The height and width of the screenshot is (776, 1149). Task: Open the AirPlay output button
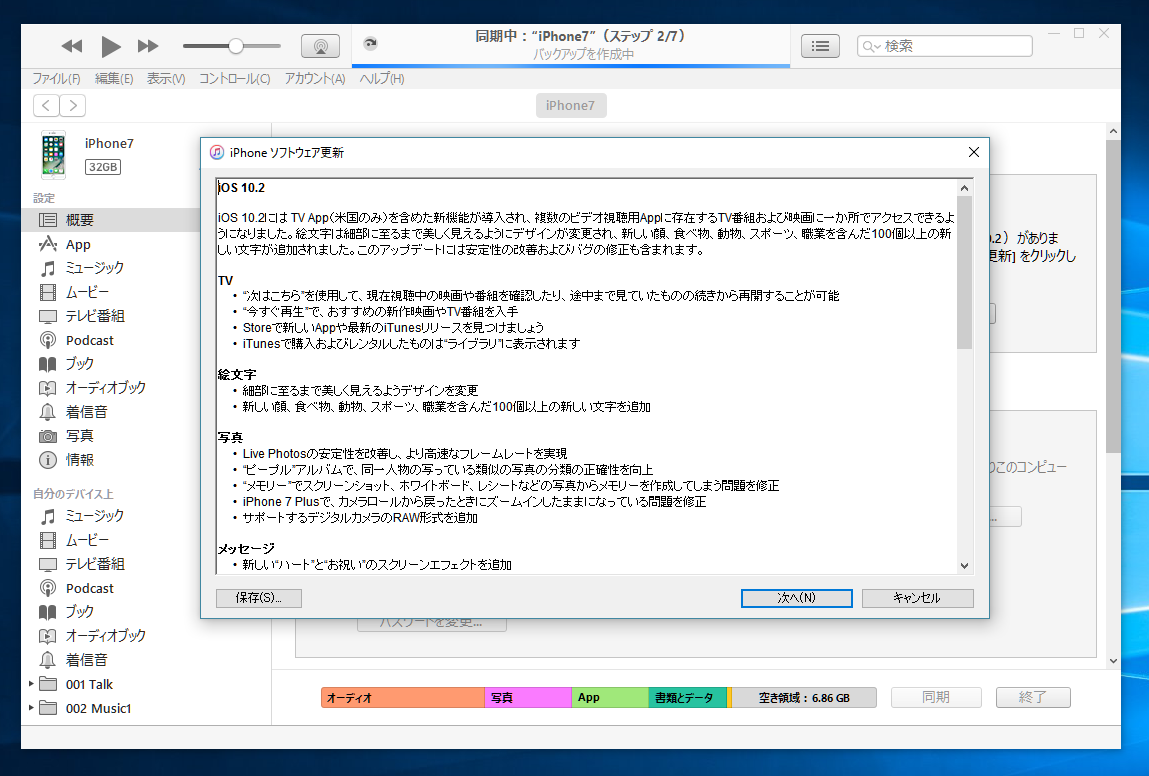coord(320,46)
